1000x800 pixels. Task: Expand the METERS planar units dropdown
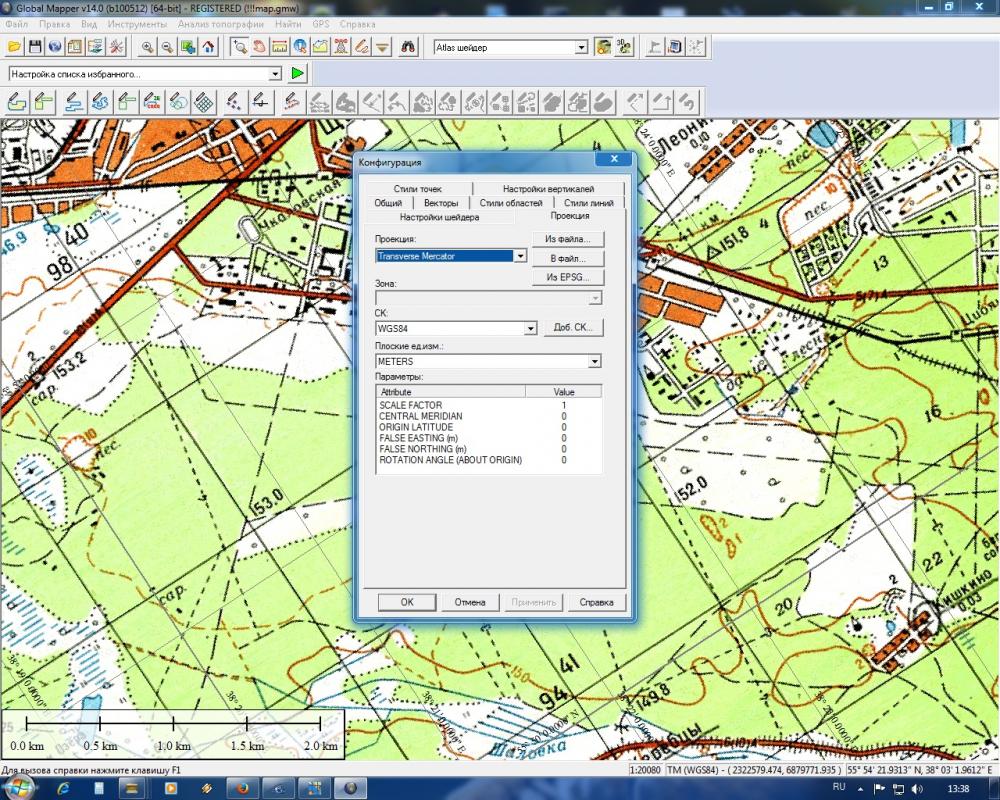595,361
